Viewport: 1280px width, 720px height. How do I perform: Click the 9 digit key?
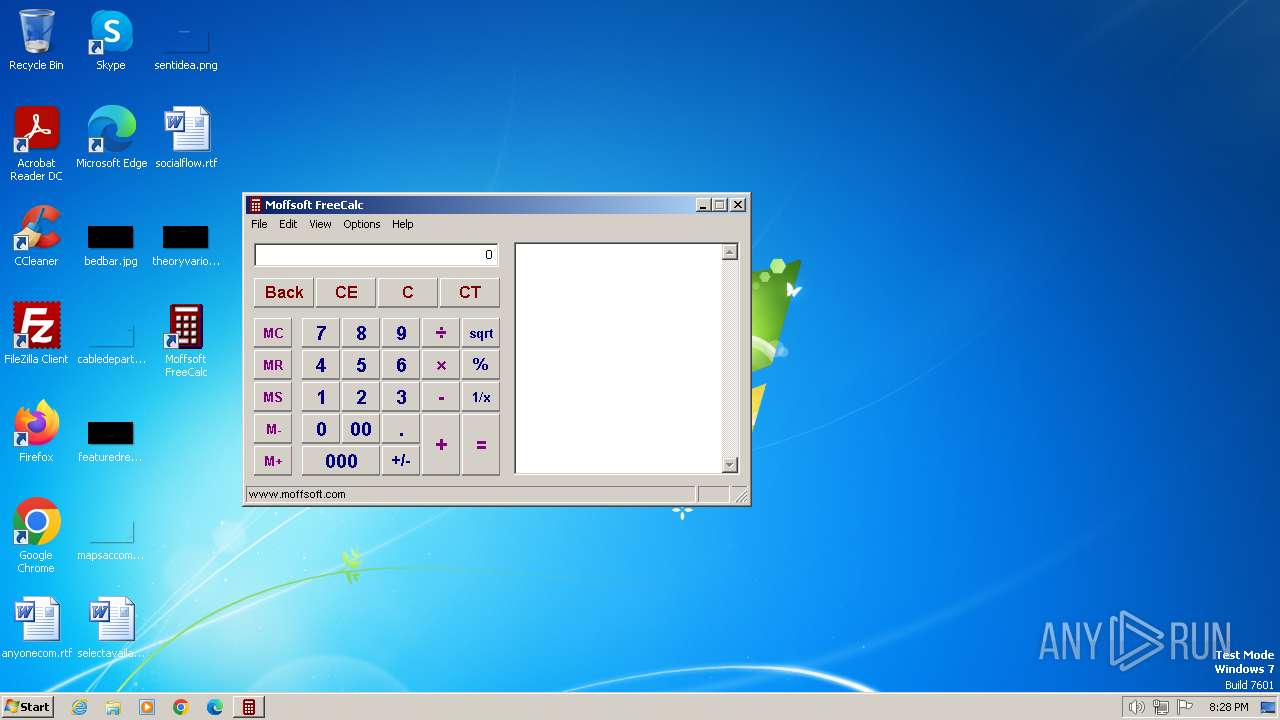point(401,333)
